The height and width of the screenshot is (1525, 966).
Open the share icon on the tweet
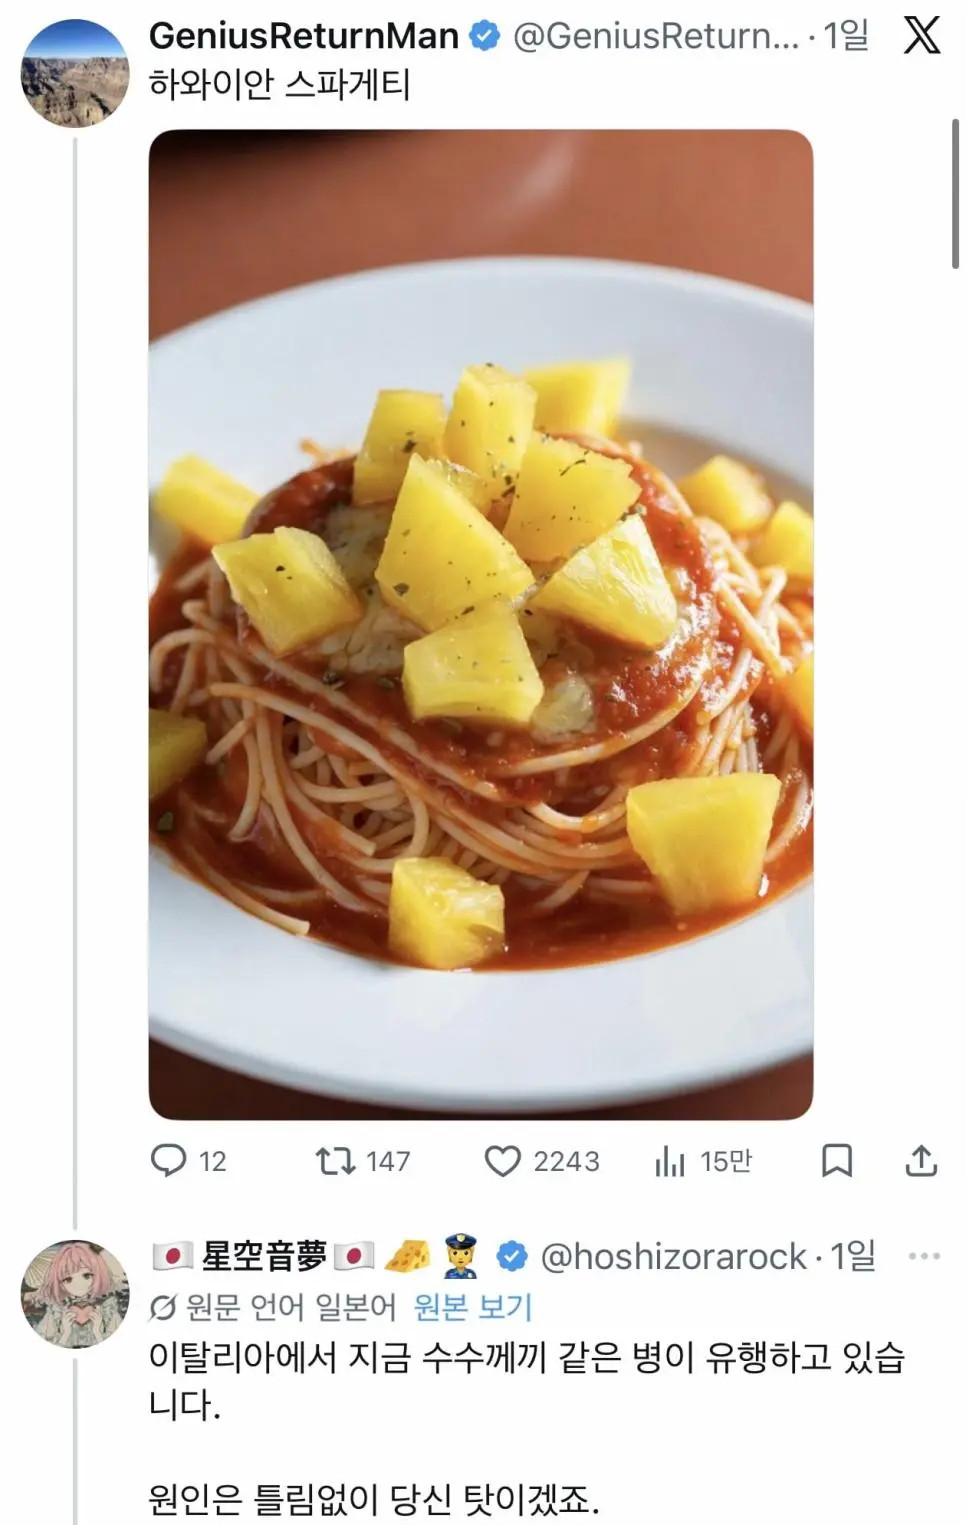[921, 1161]
